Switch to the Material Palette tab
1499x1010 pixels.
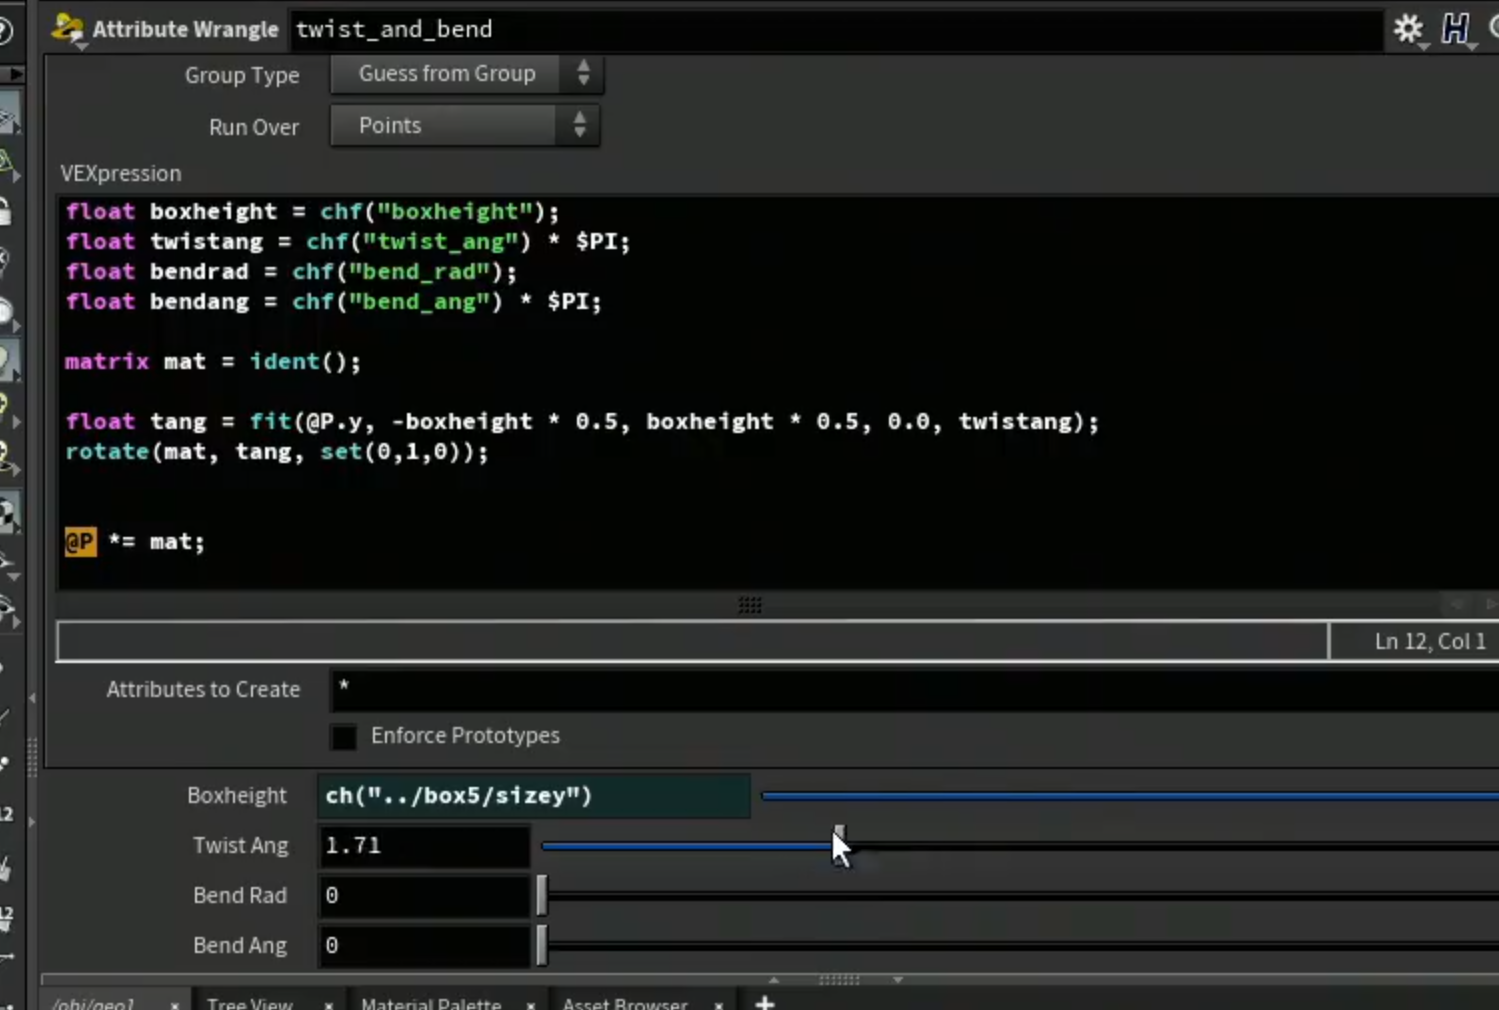pyautogui.click(x=430, y=1003)
